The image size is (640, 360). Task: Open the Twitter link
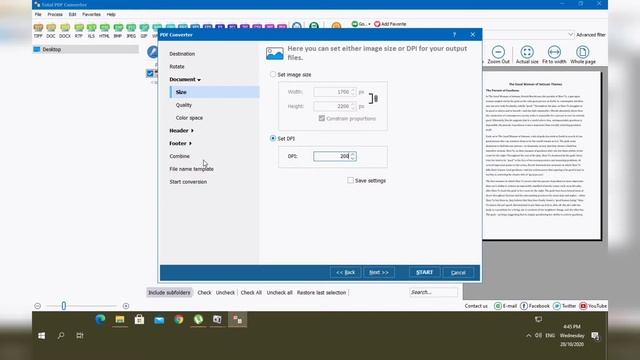click(x=564, y=306)
